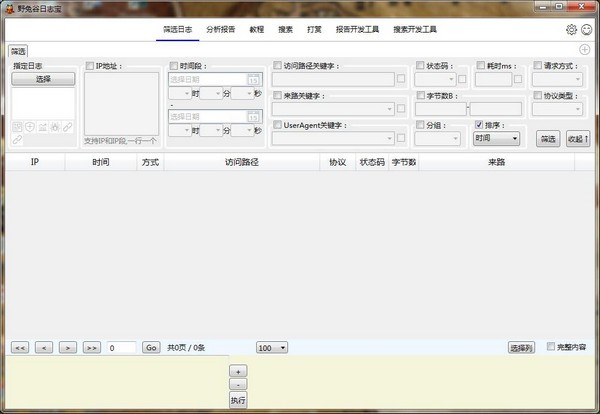Open the 协议类型 dropdown
The width and height of the screenshot is (600, 414).
pos(558,109)
